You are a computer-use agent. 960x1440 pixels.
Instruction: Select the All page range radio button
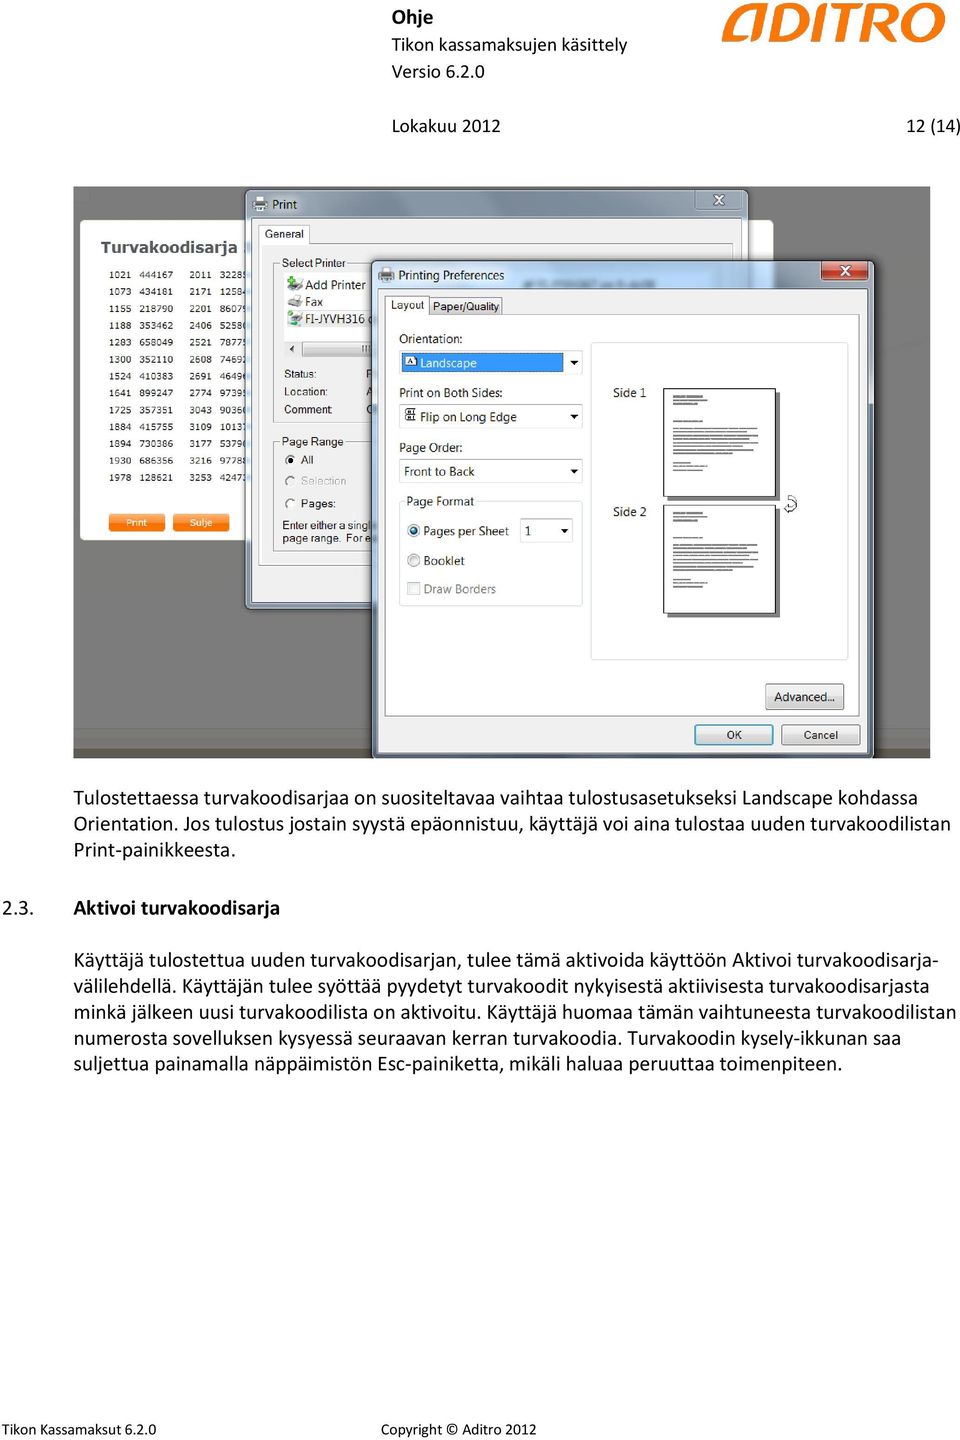click(290, 460)
